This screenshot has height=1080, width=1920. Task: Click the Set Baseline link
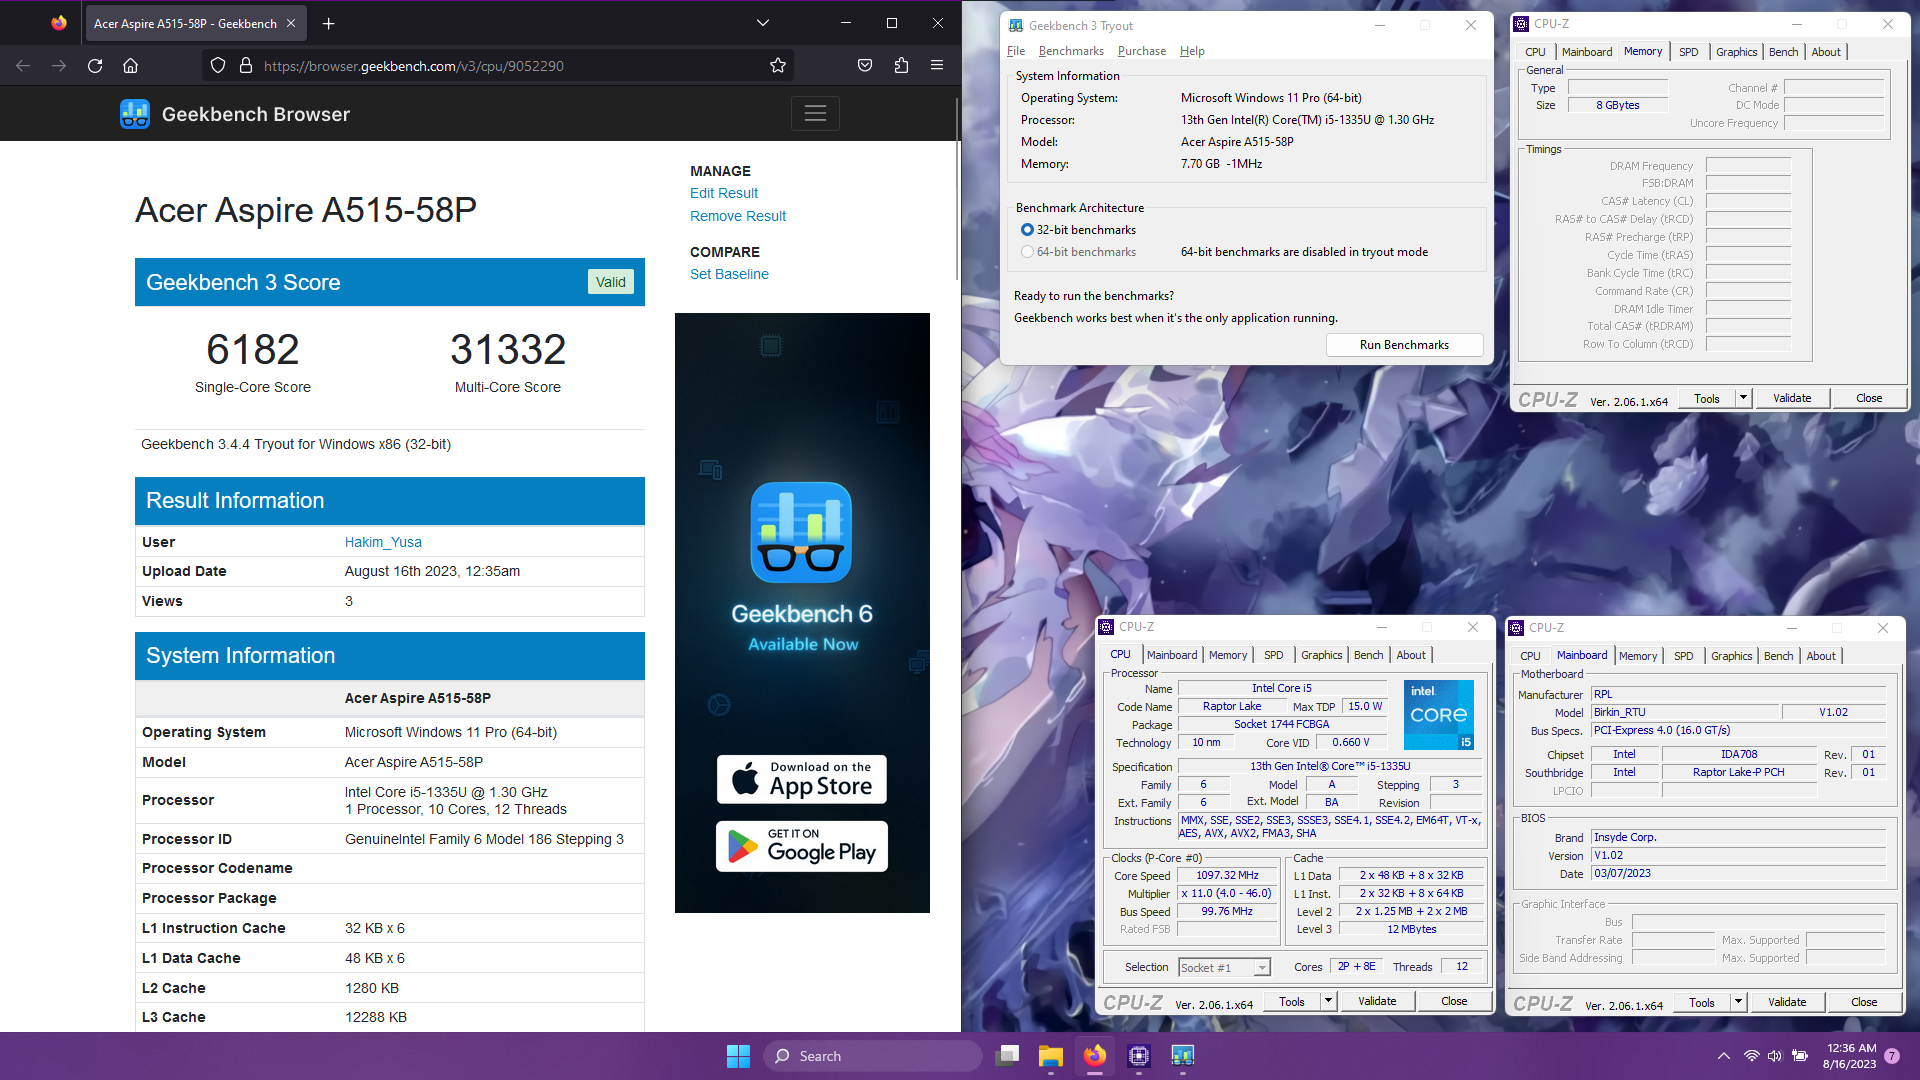click(729, 274)
